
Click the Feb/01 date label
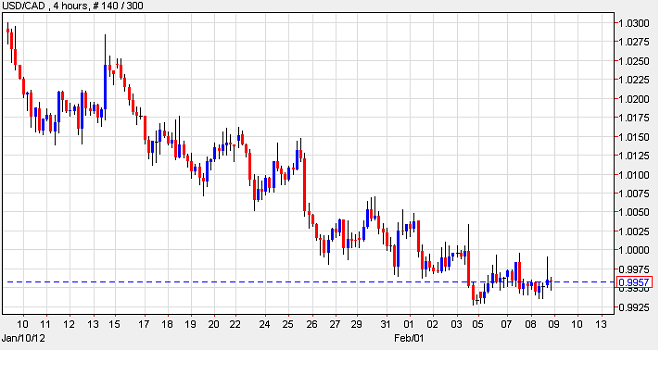coord(409,338)
